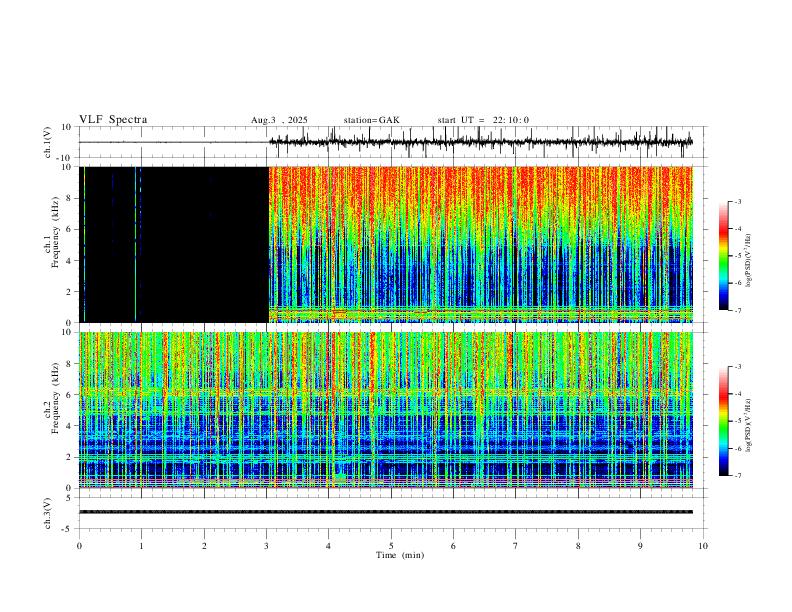792x612 pixels.
Task: Click the upper "log(PSD)(V²/Hz)" colorbar label
Action: click(x=748, y=261)
